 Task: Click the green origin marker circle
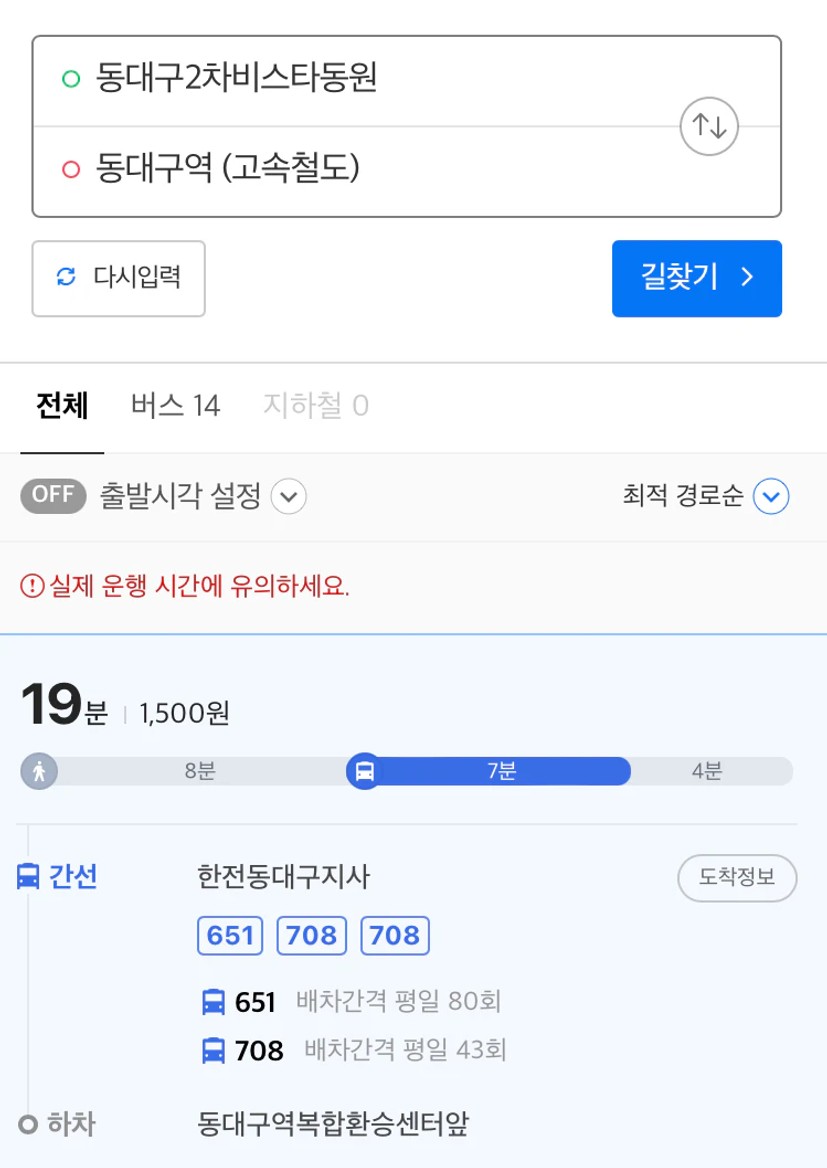tap(71, 78)
